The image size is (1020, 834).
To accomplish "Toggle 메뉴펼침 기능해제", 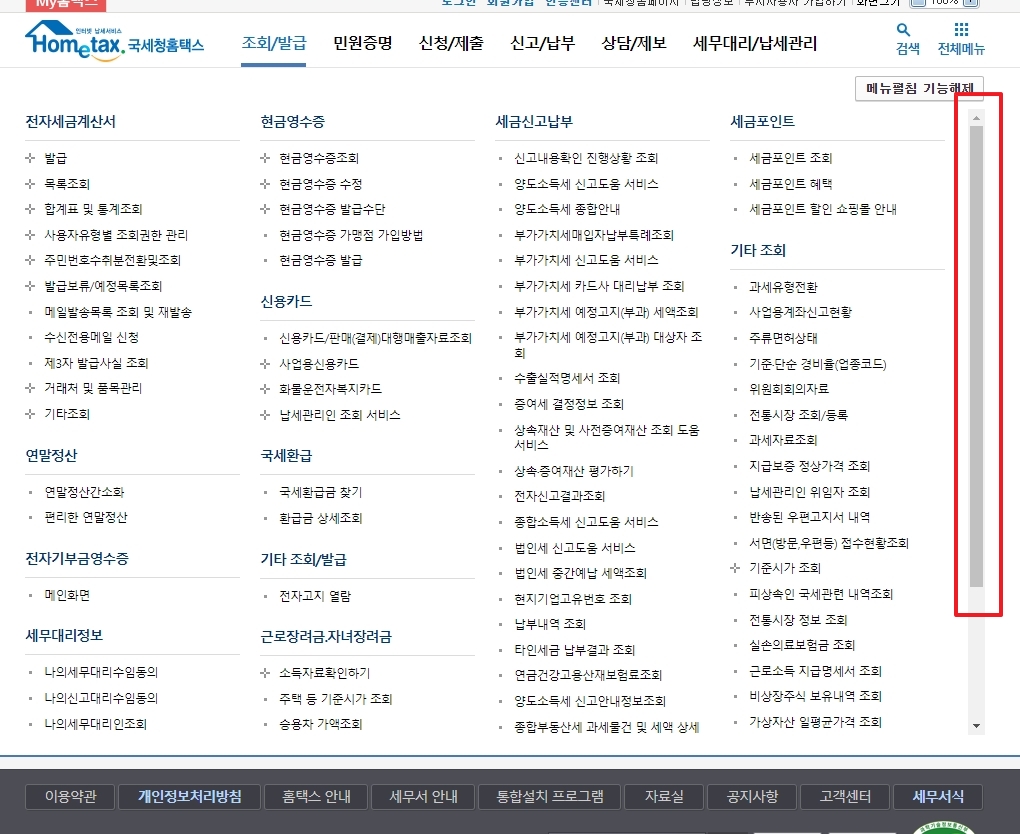I will coord(918,89).
